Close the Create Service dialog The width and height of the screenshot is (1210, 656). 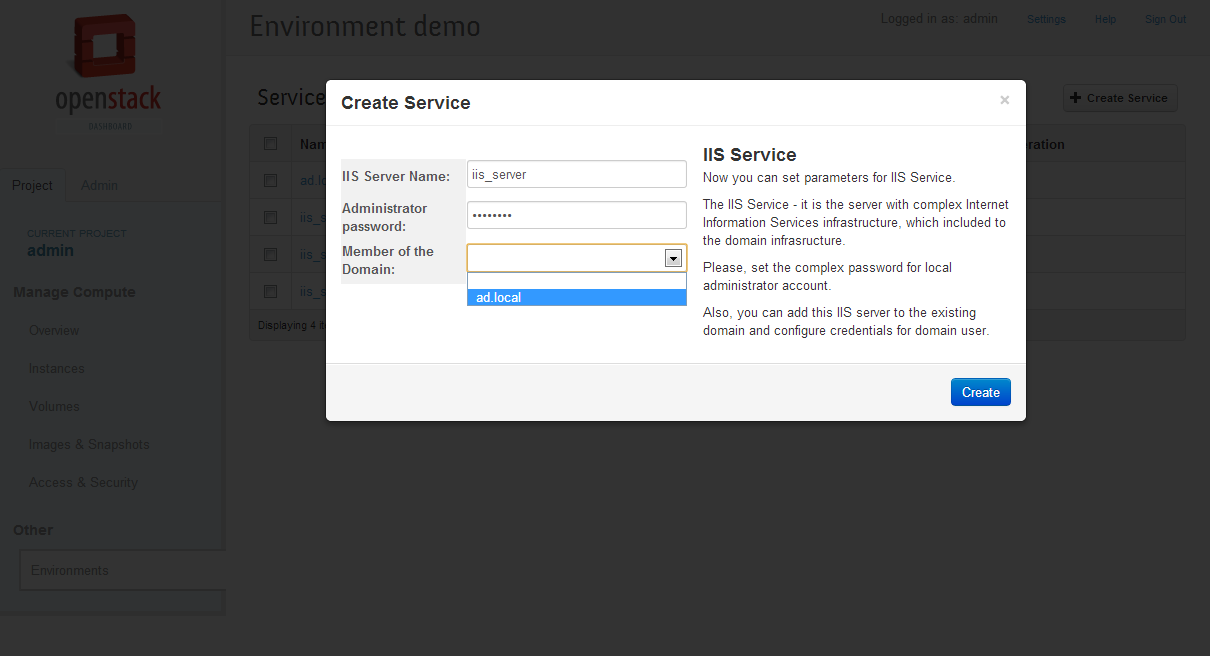pos(1004,100)
